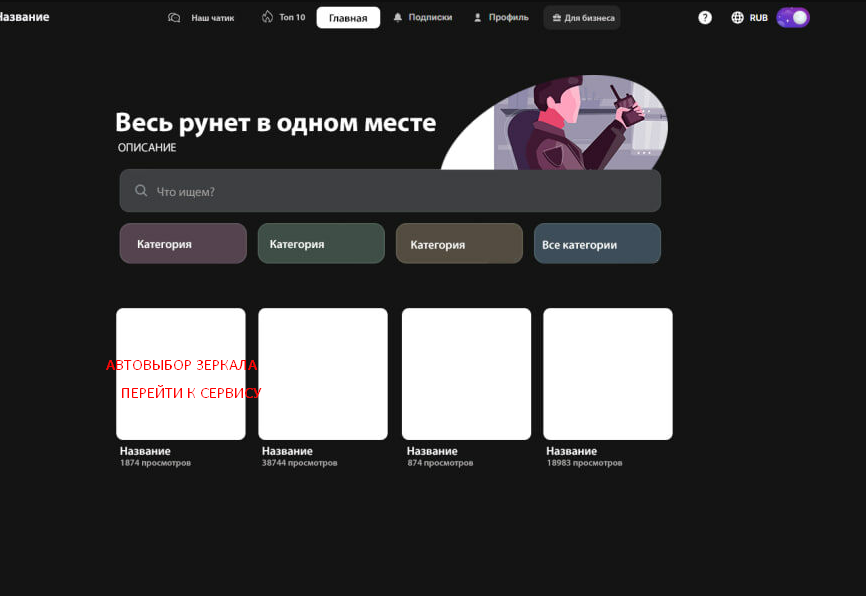Switch to the Главная tab

point(348,18)
